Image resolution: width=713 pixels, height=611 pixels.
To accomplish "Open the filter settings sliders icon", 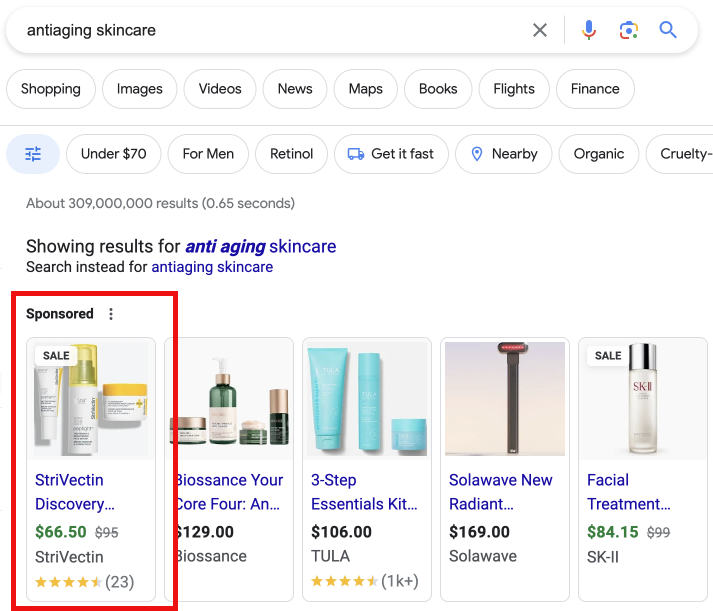I will point(33,154).
